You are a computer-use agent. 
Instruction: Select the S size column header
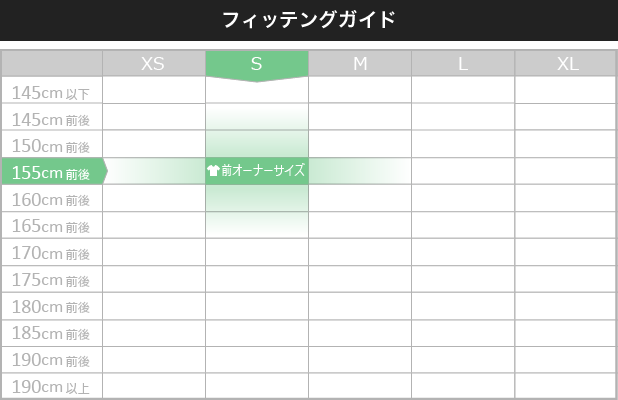257,64
